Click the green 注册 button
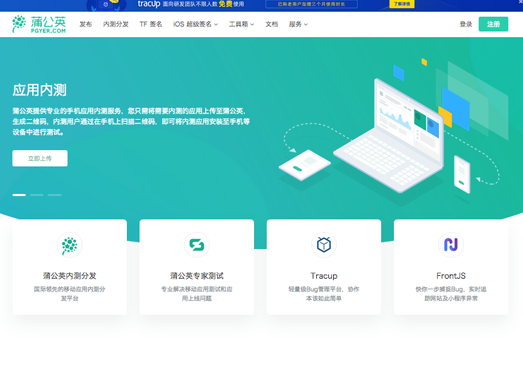This screenshot has width=523, height=375. pyautogui.click(x=493, y=24)
